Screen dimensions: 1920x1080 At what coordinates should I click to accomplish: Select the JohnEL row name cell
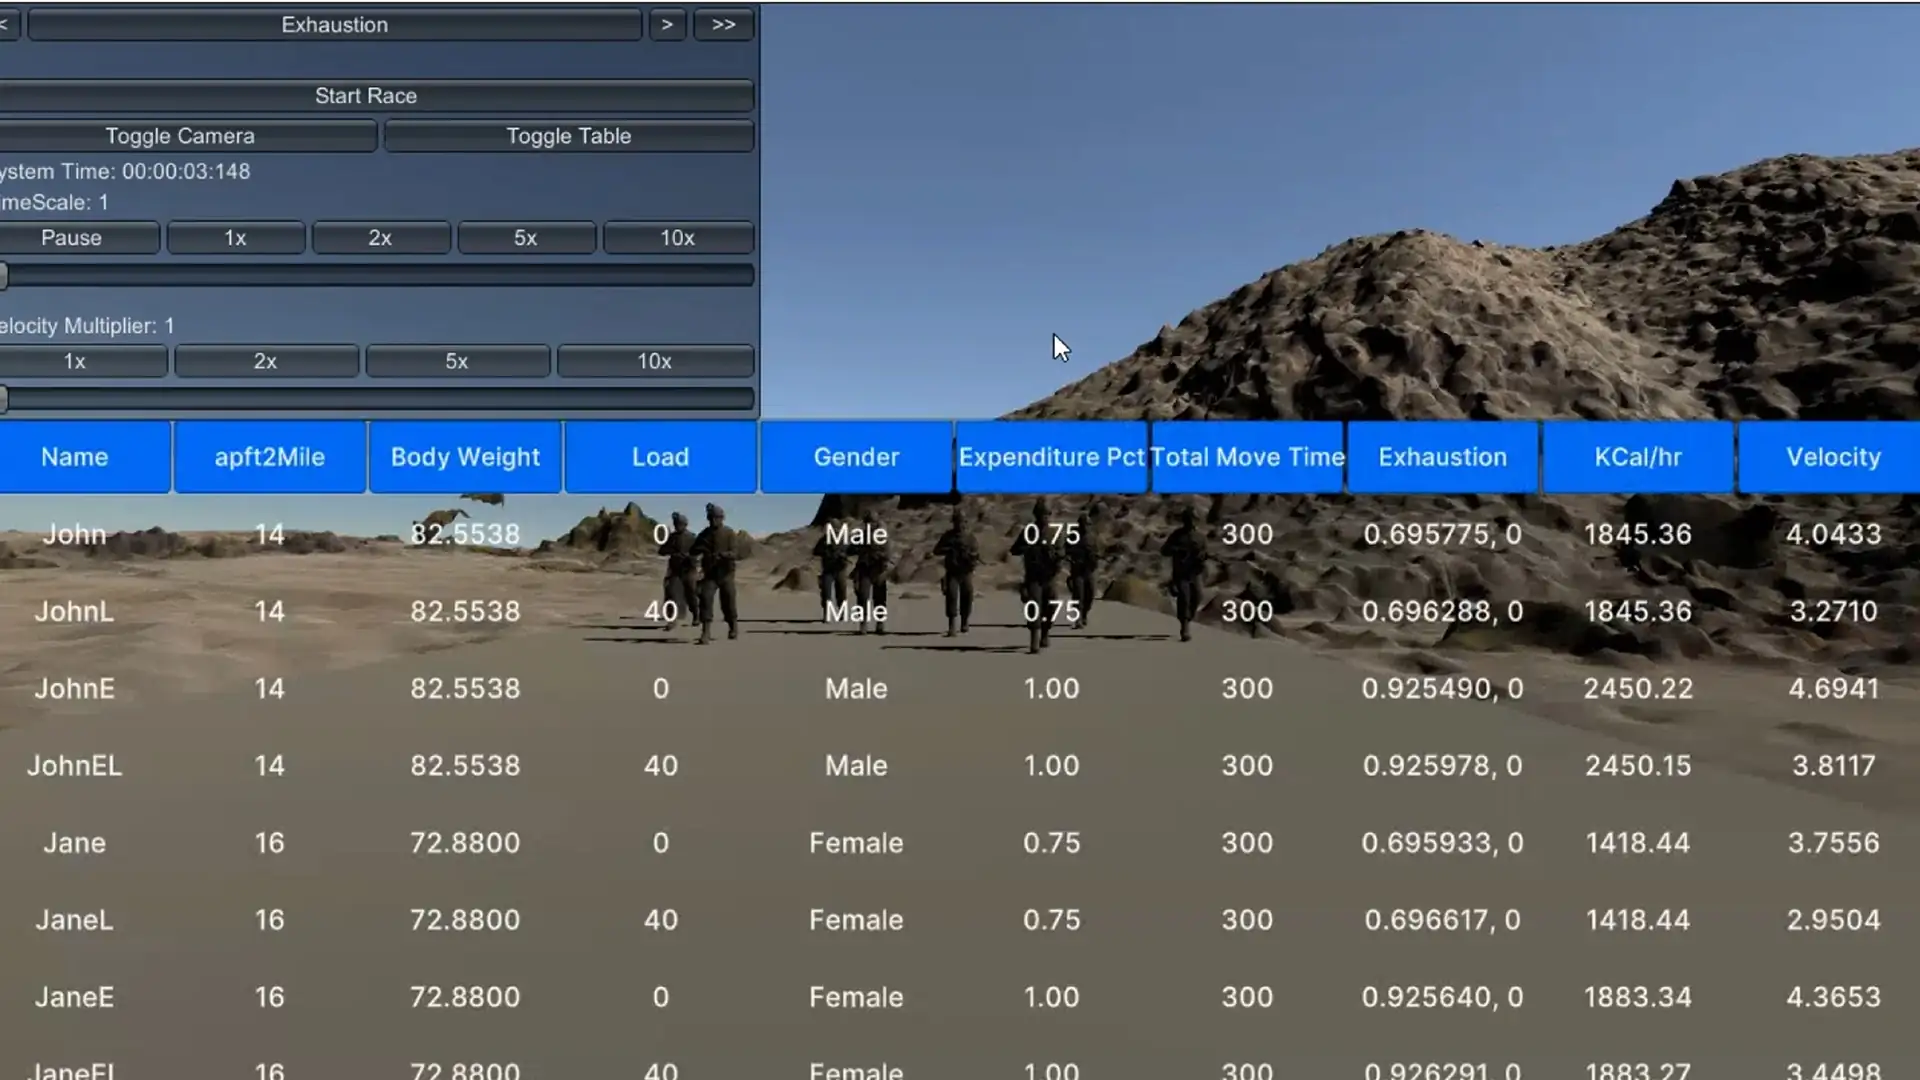pos(74,766)
